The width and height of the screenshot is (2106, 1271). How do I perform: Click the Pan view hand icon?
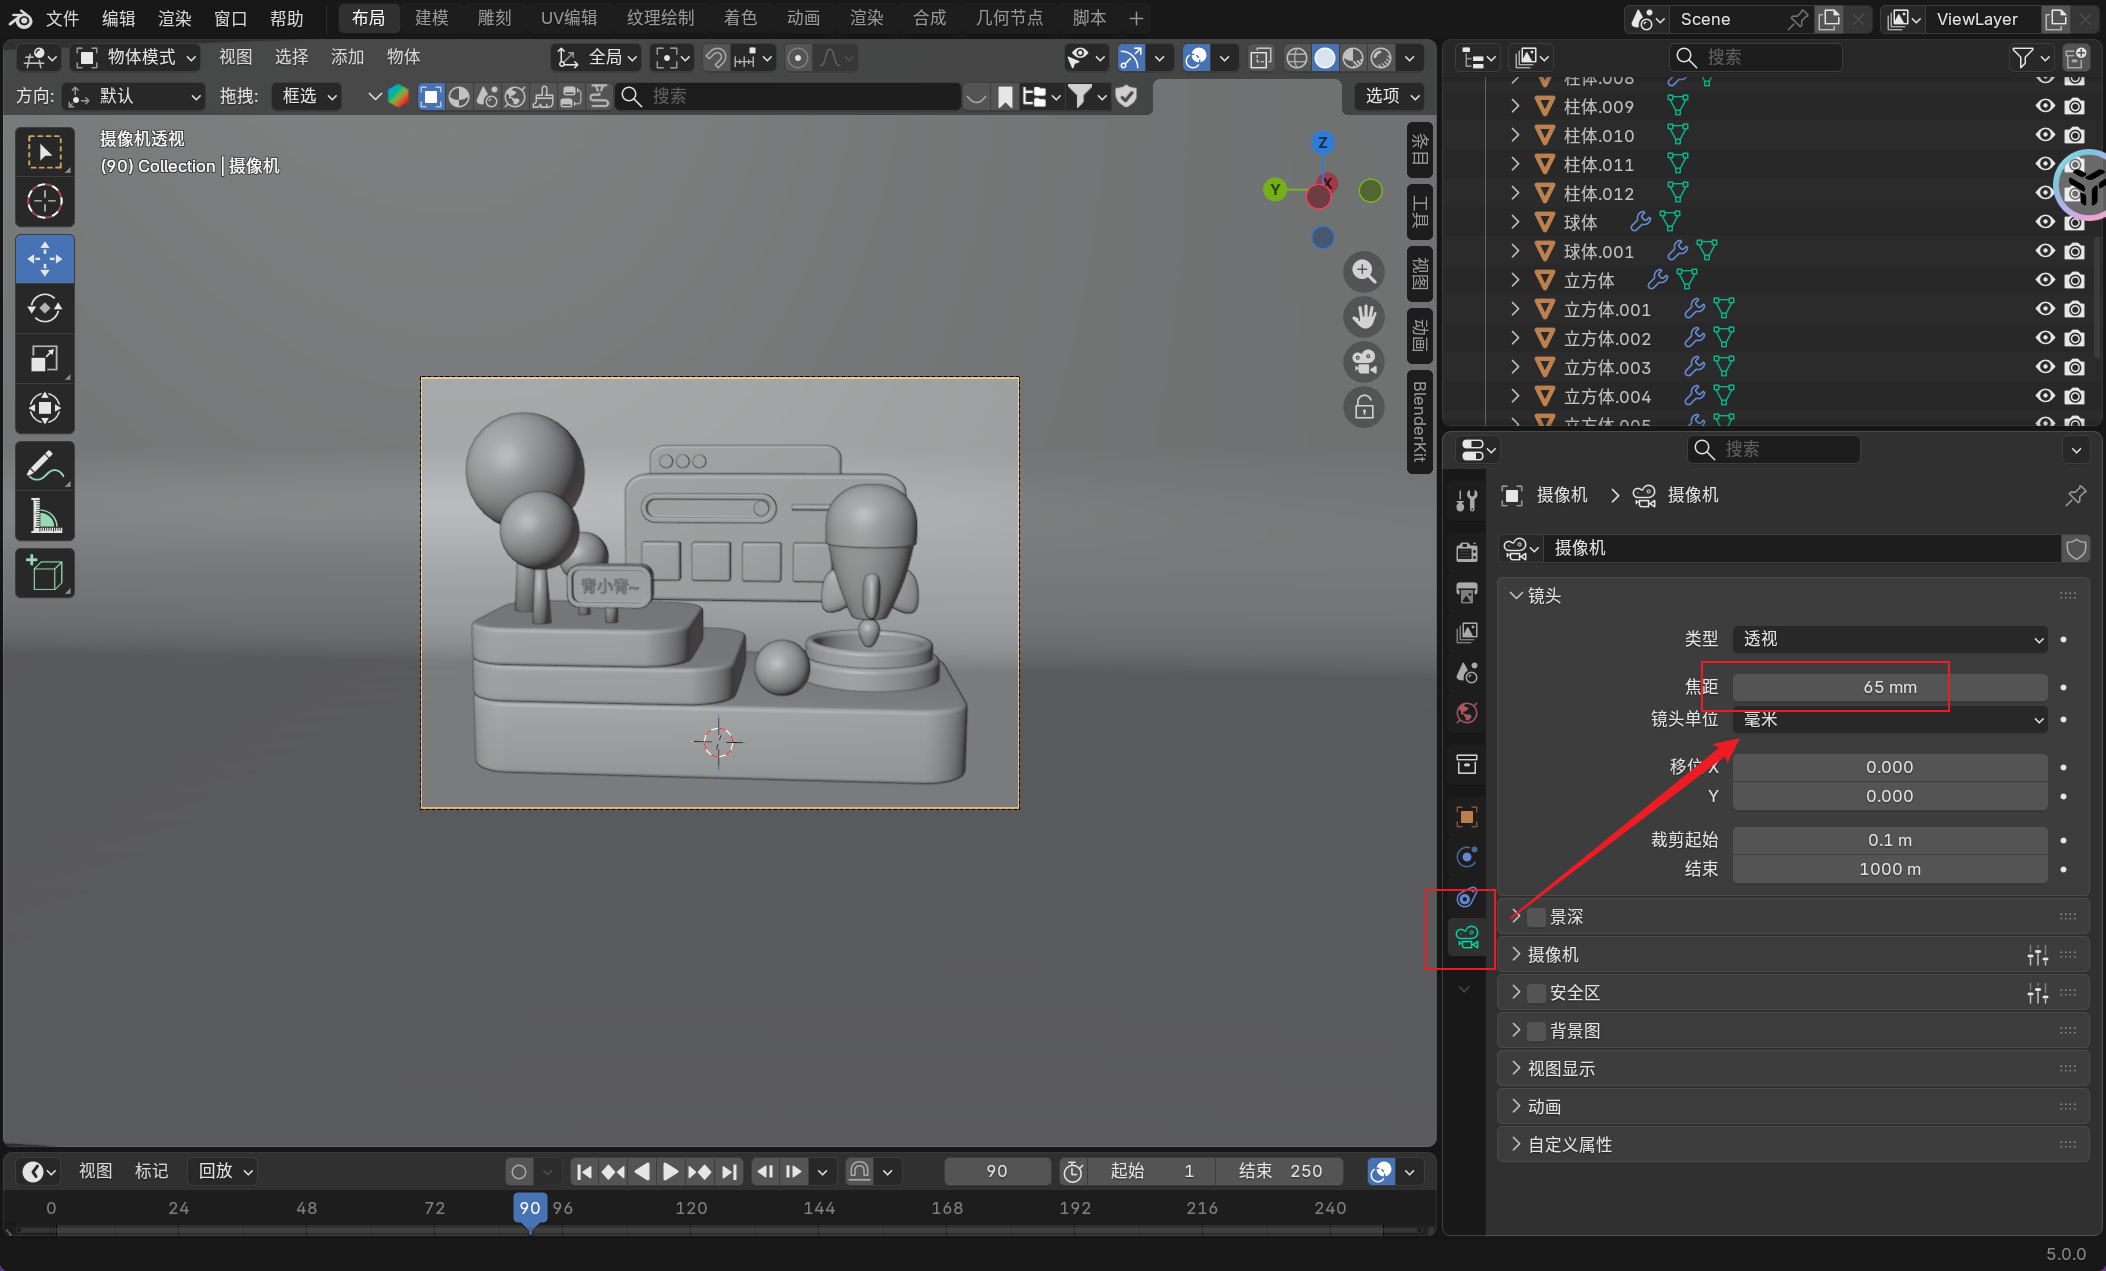[1364, 317]
